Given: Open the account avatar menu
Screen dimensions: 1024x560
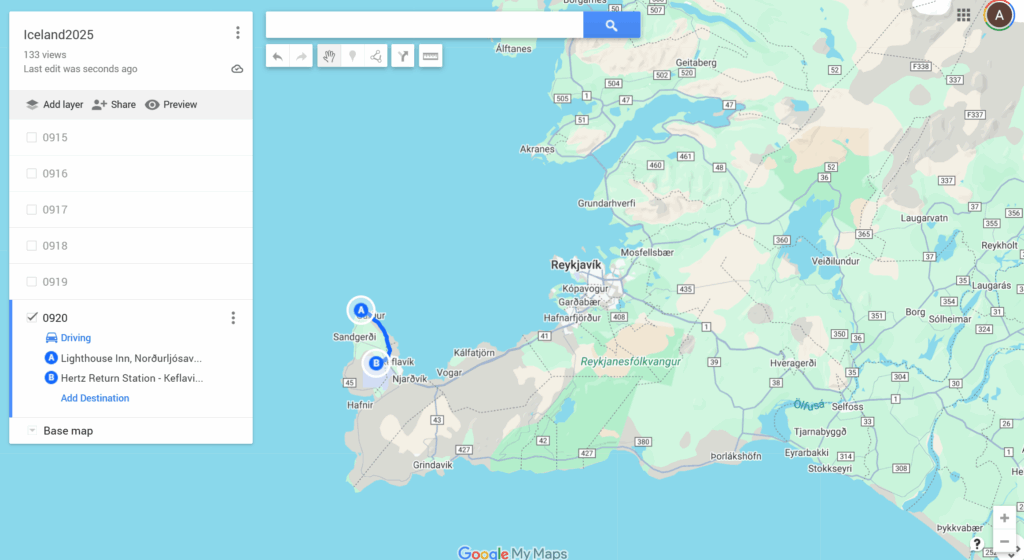Looking at the screenshot, I should pyautogui.click(x=999, y=15).
